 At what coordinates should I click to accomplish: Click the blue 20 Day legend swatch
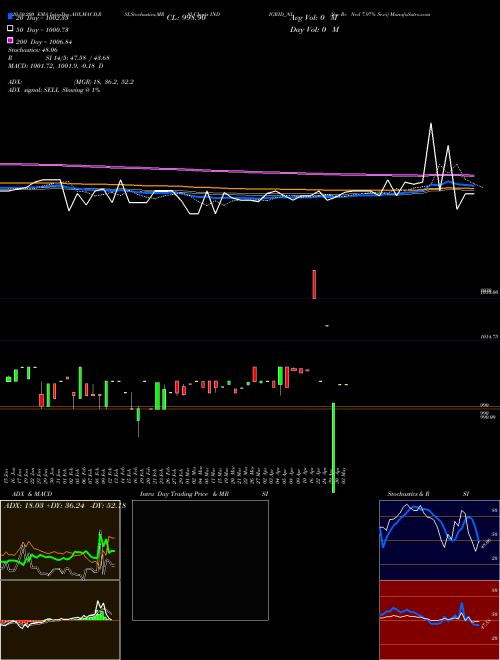point(10,17)
